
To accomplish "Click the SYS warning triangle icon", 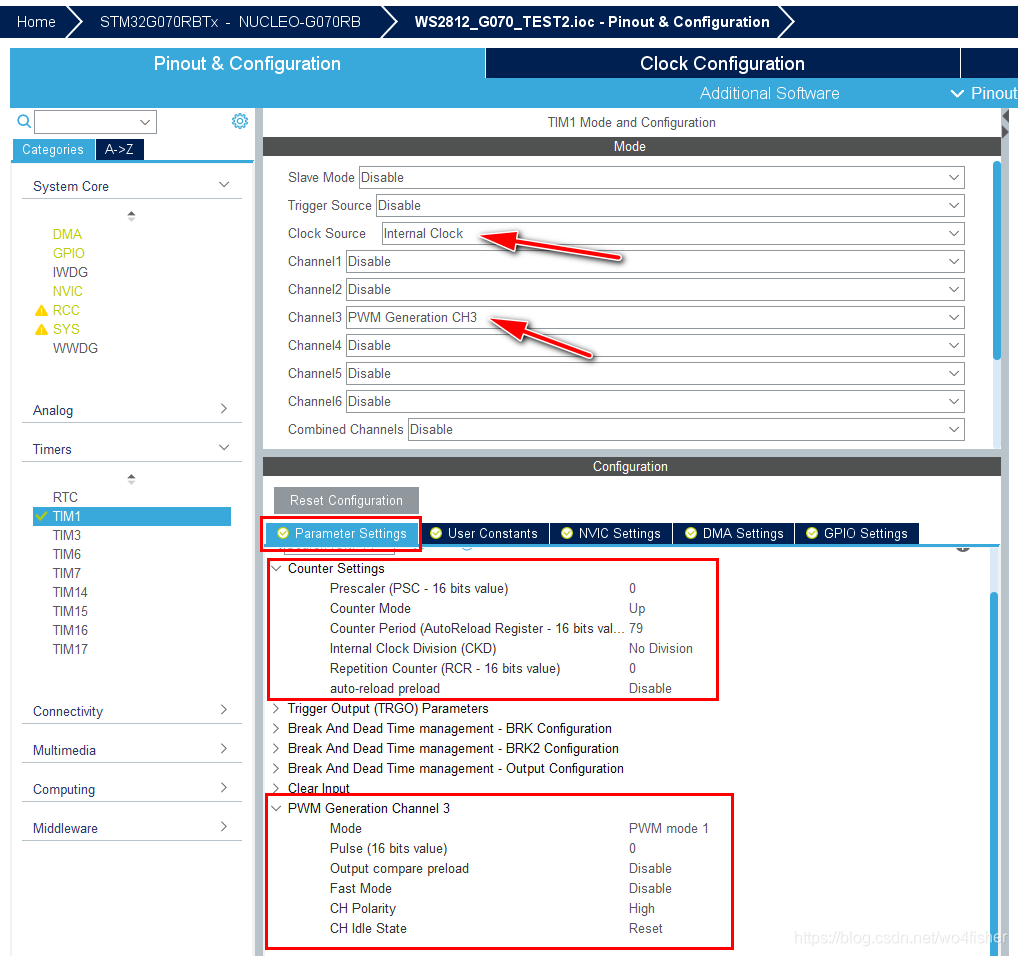I will [x=42, y=330].
